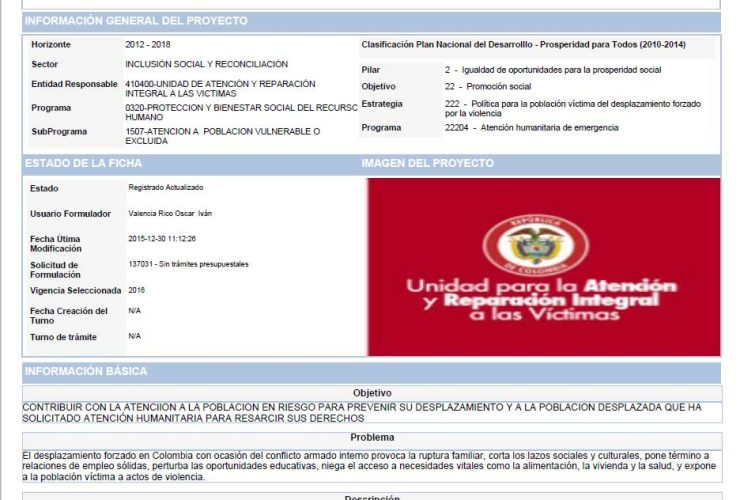The image size is (740, 500).
Task: Click the Horizonte field label
Action: (x=51, y=44)
